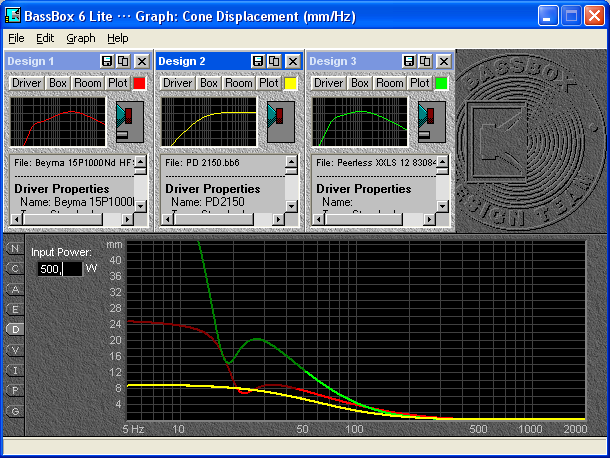
Task: Click 'Name: PD2150' text in Design 2
Action: 208,202
